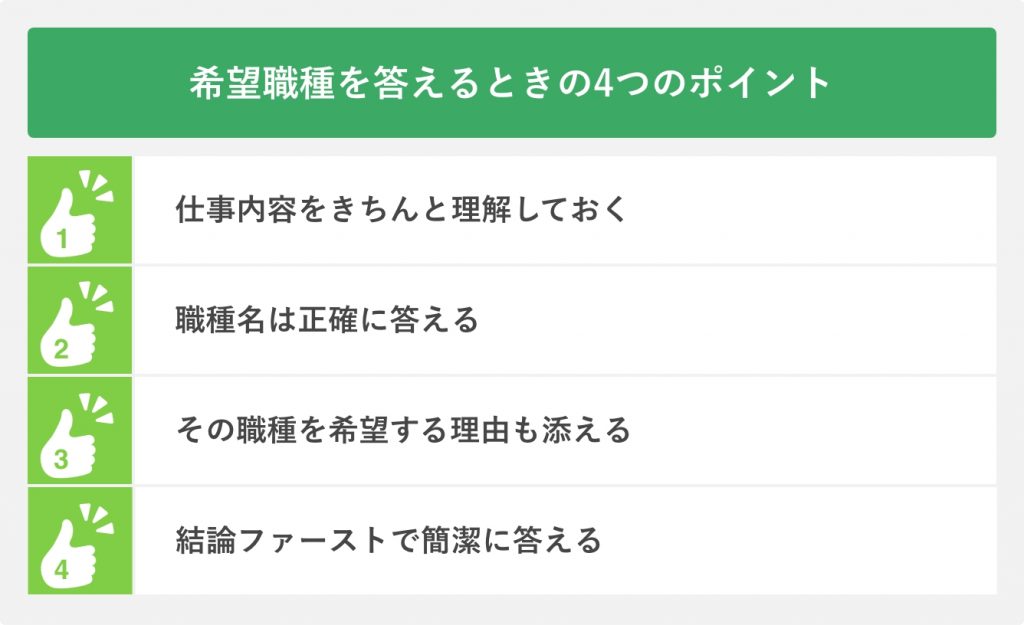Click the text その職種を希望する理由も添える
The image size is (1024, 625).
click(402, 431)
